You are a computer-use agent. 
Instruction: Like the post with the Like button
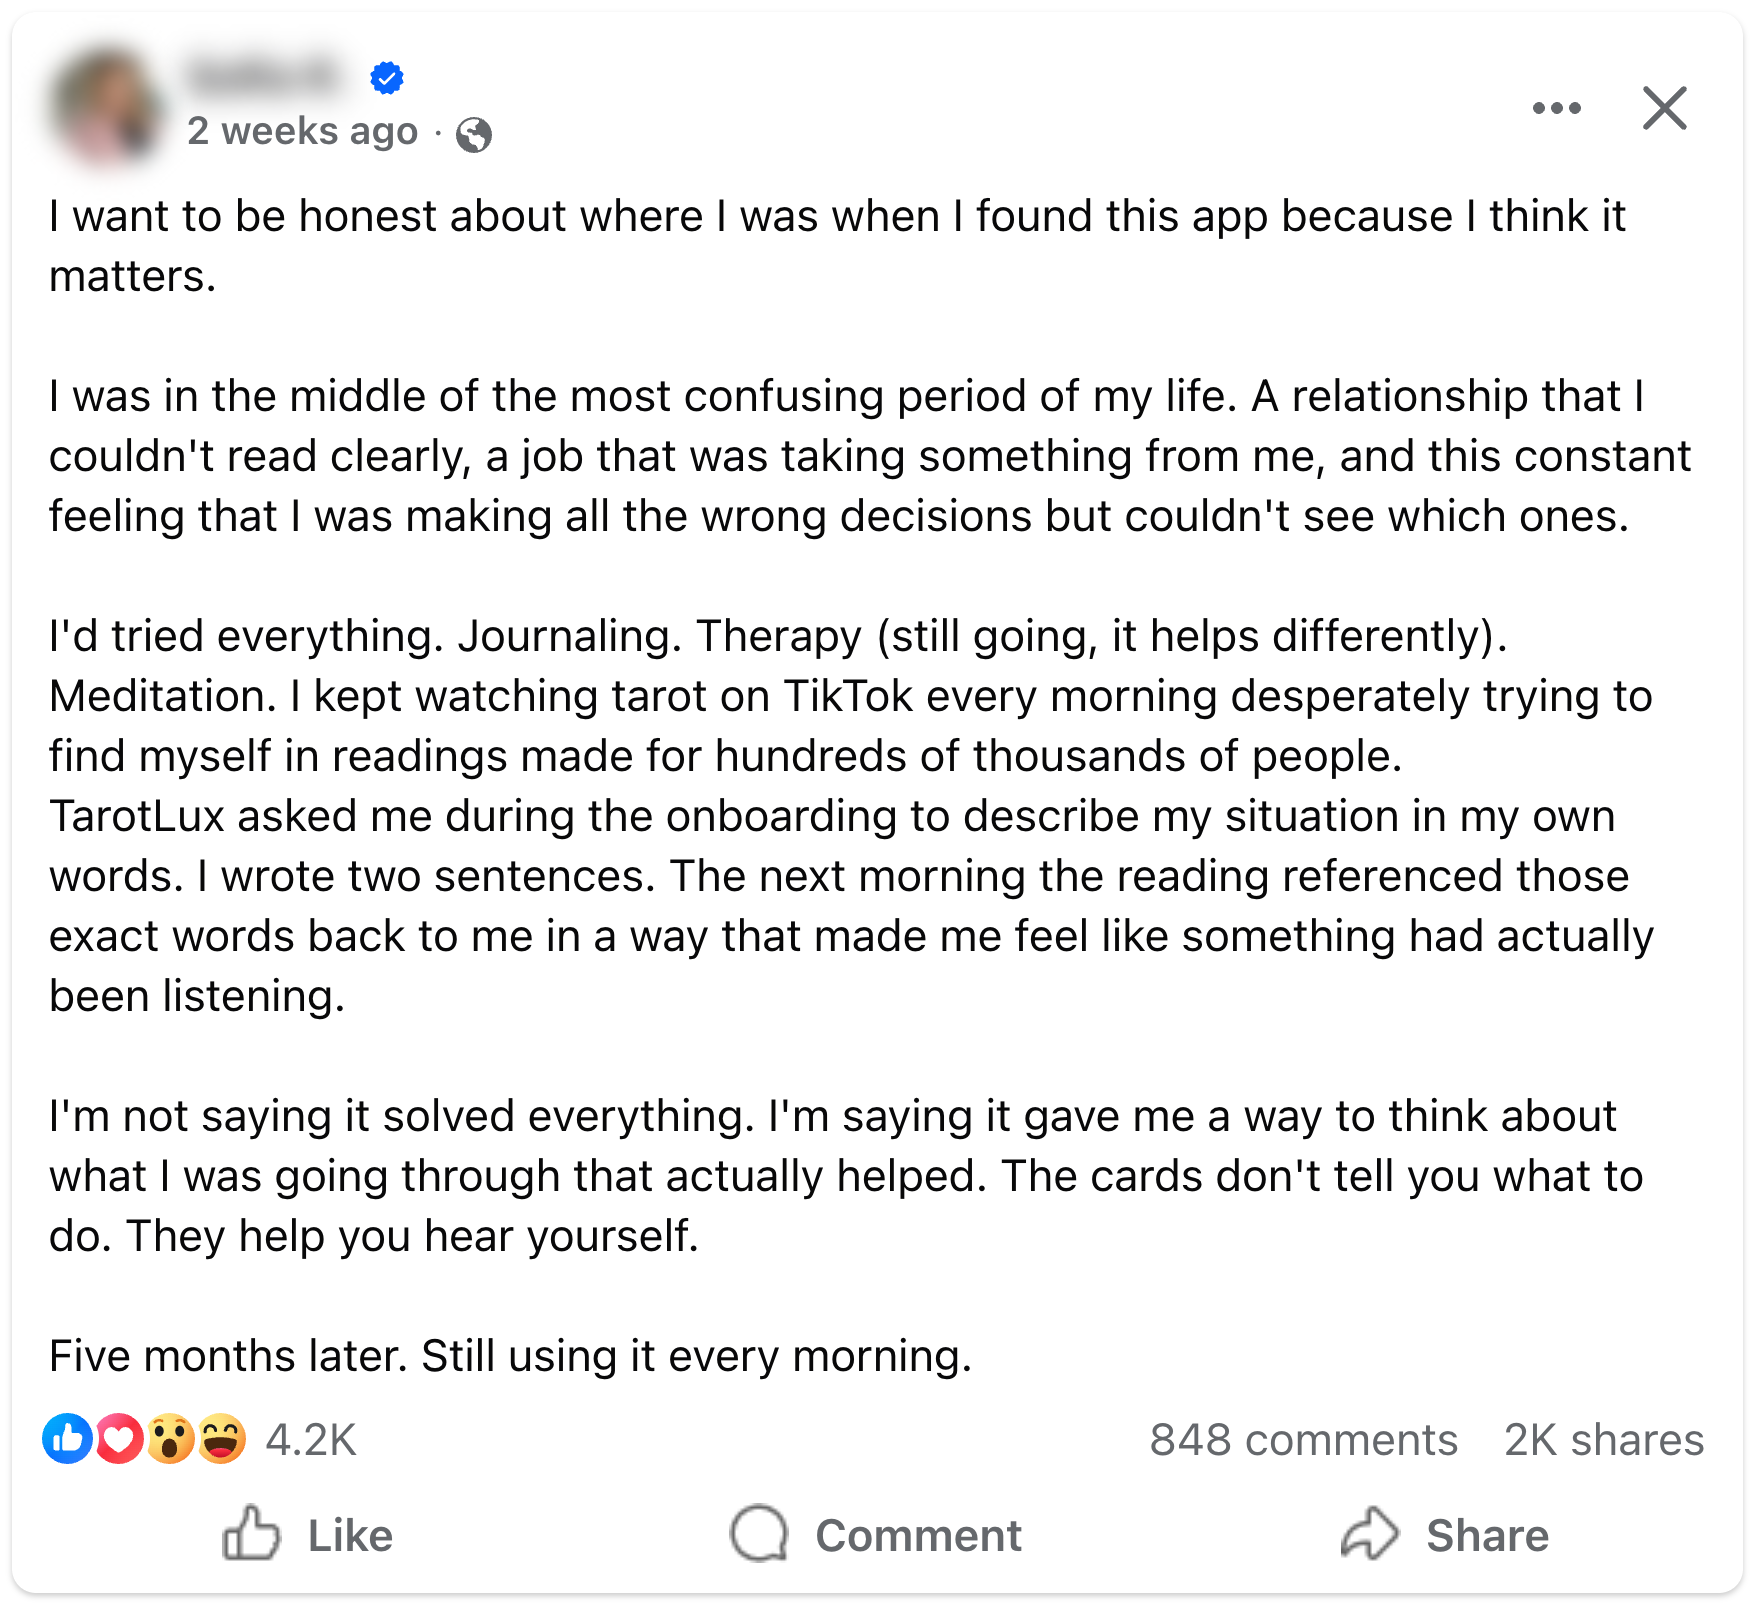coord(307,1535)
